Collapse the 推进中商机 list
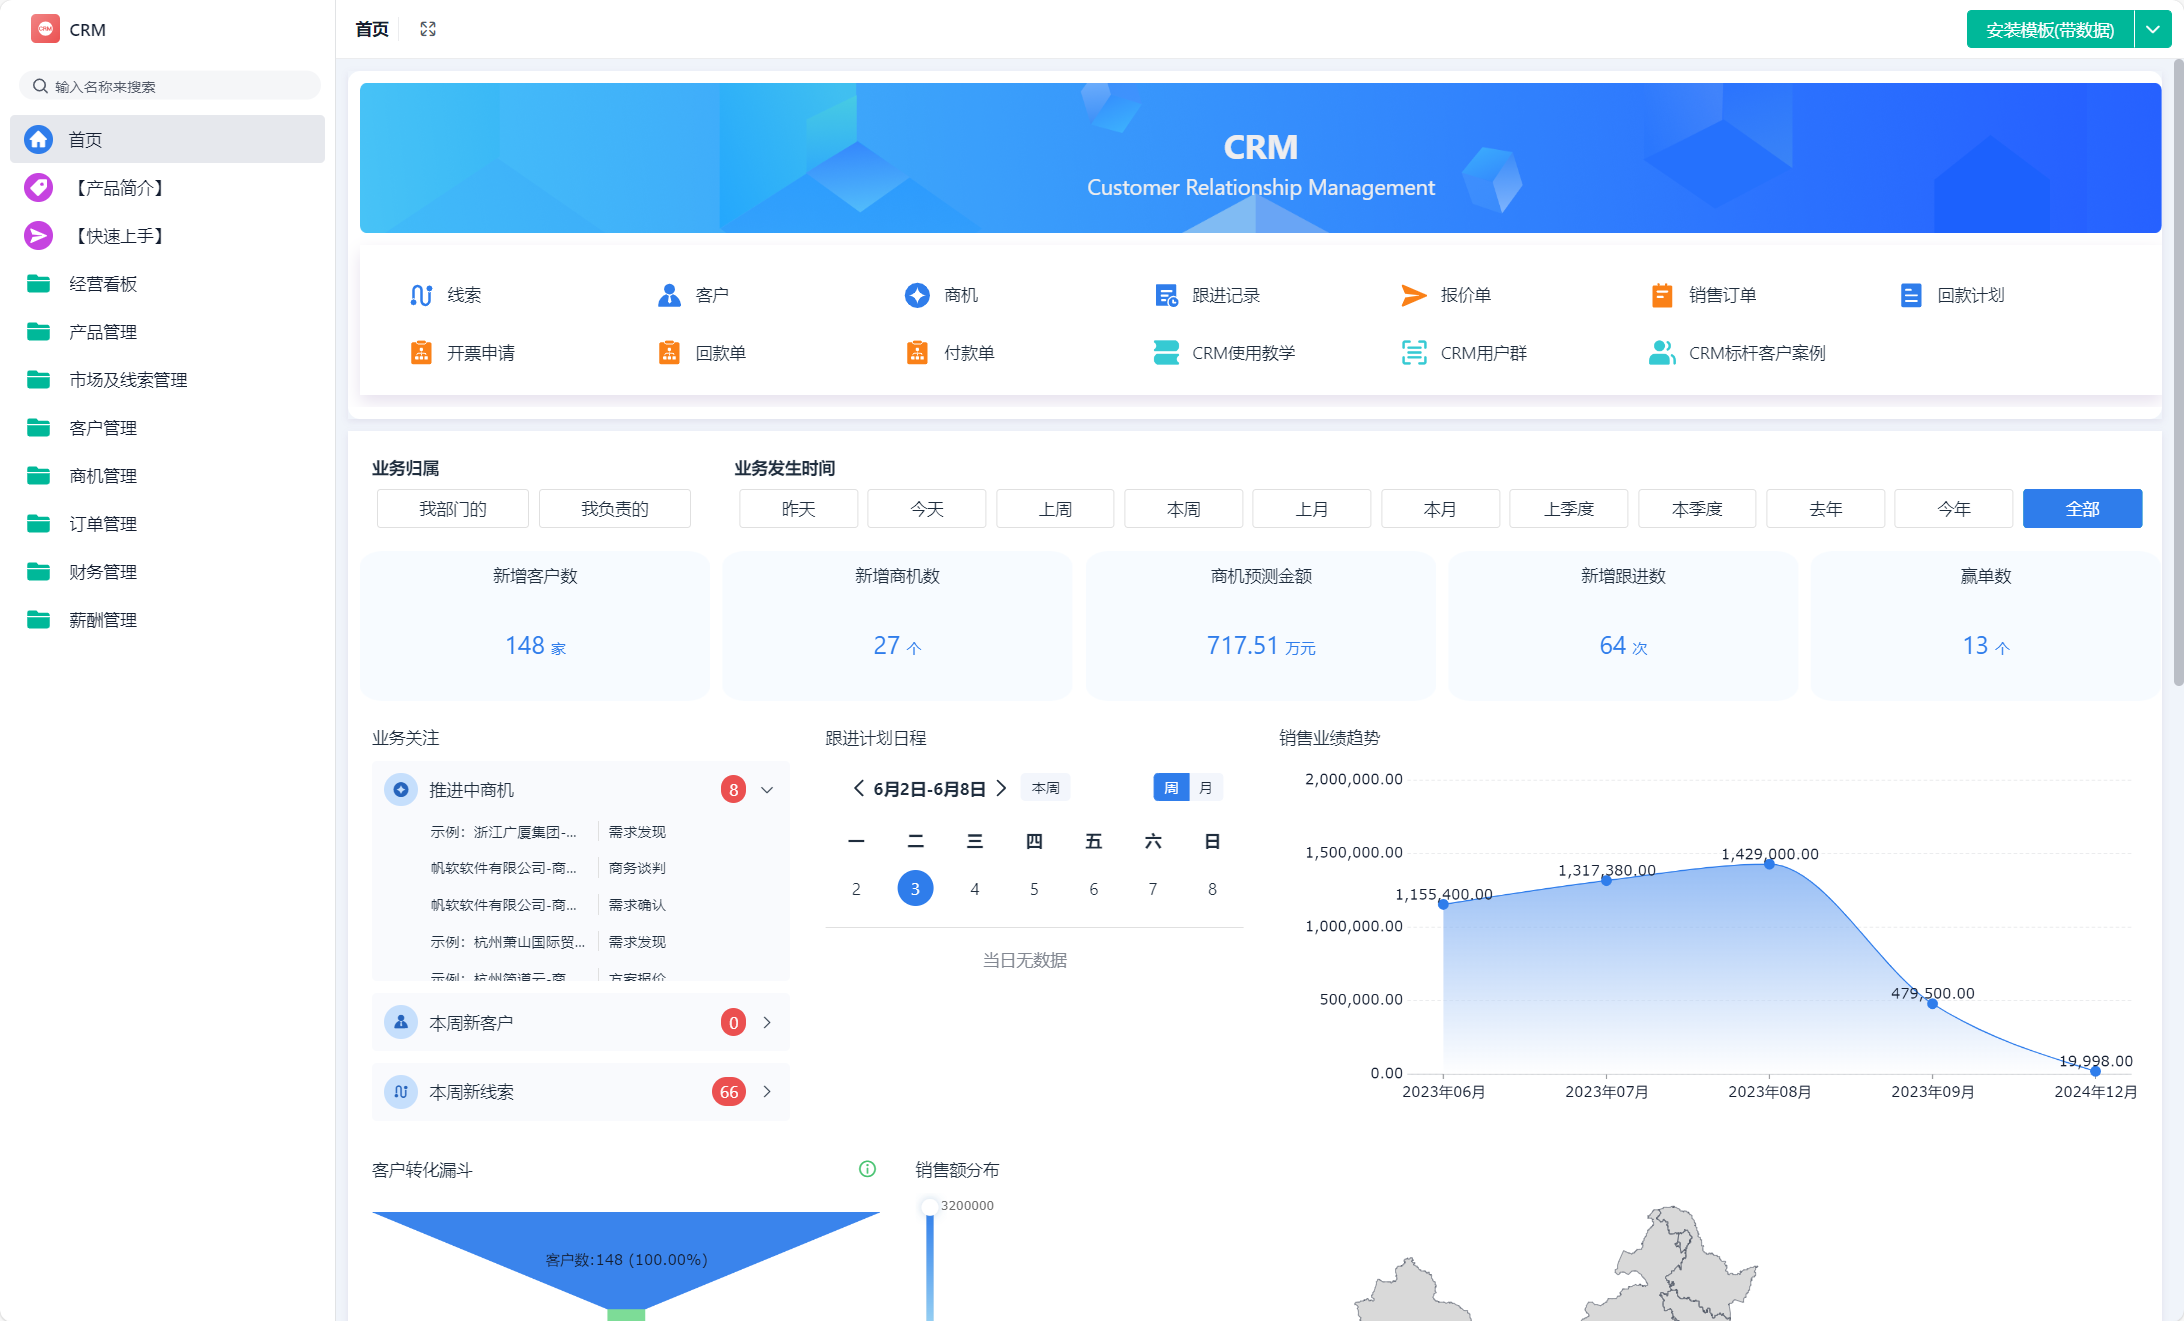This screenshot has width=2184, height=1321. (x=768, y=789)
